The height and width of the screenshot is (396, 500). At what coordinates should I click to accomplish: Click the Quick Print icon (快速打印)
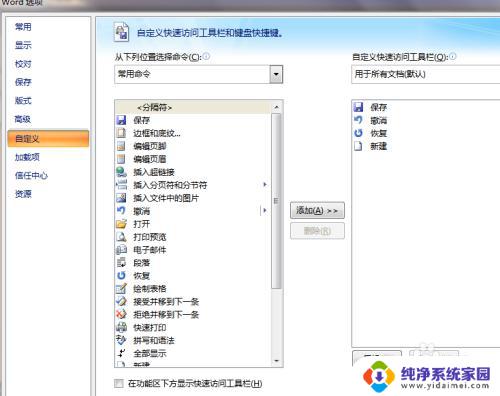pyautogui.click(x=121, y=327)
